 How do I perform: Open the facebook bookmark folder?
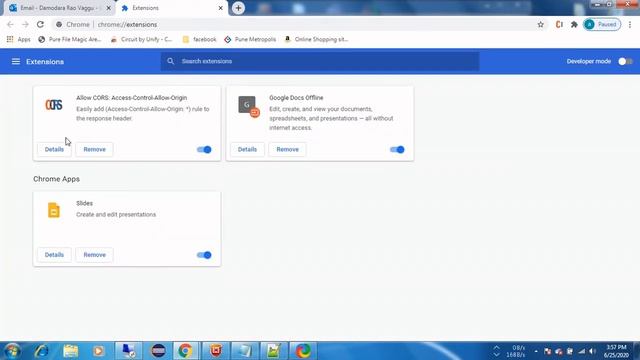pyautogui.click(x=200, y=39)
